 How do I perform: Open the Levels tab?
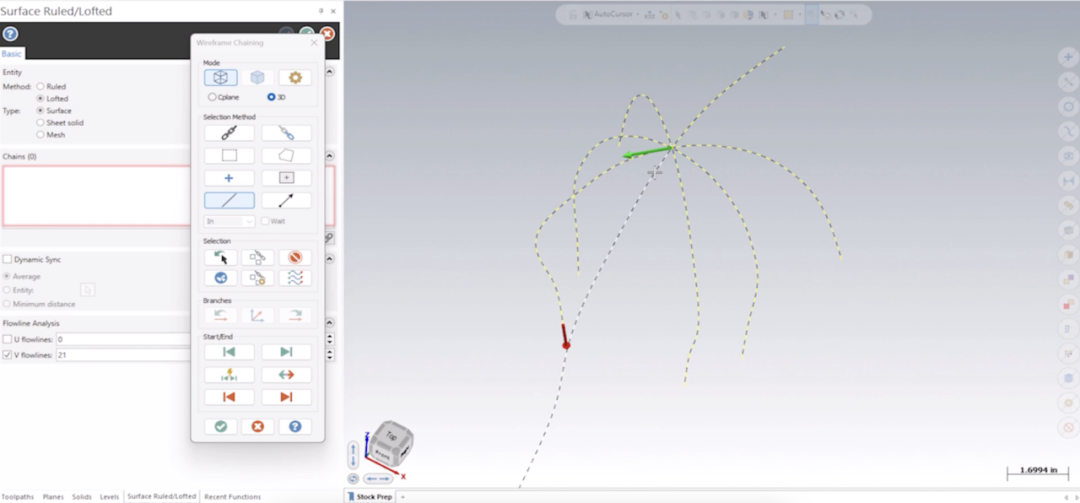pos(110,497)
